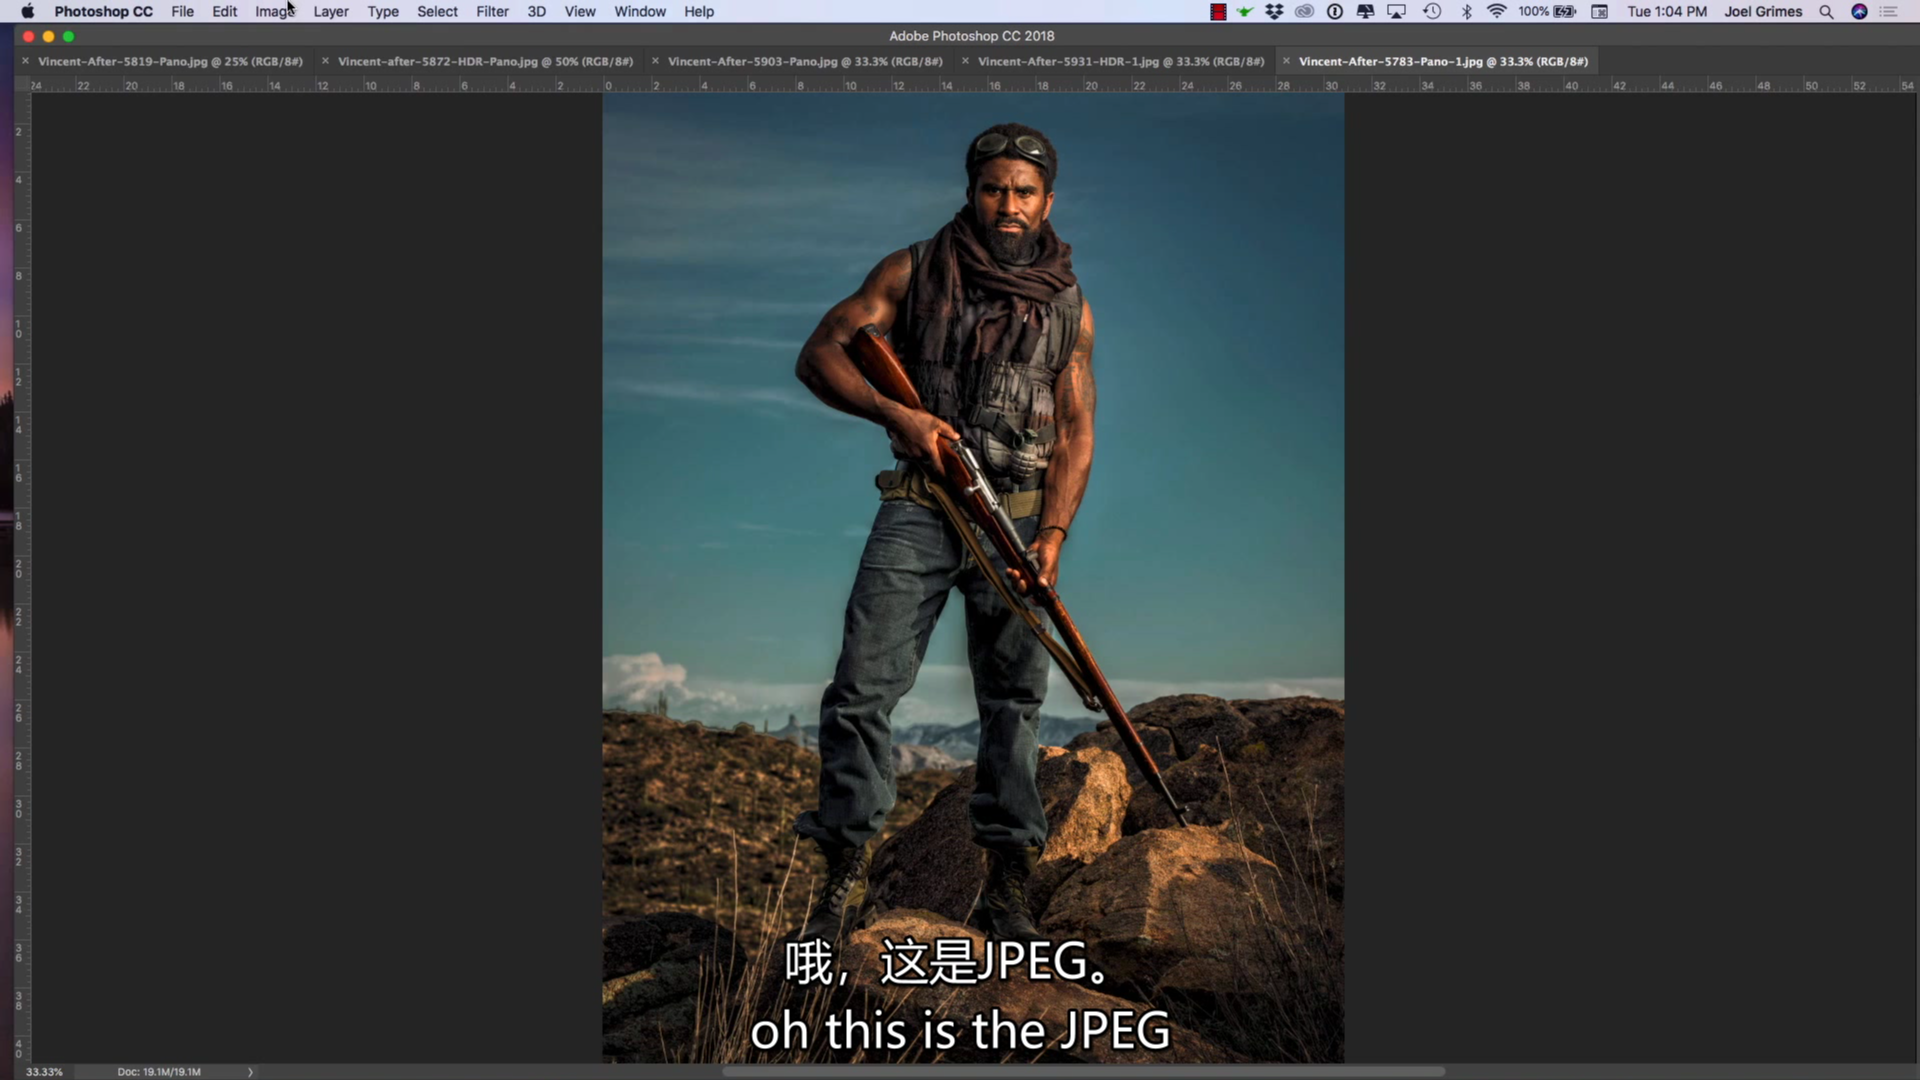Expand the status bar Doc info chevron
Screen dimensions: 1920x1080
[250, 1072]
